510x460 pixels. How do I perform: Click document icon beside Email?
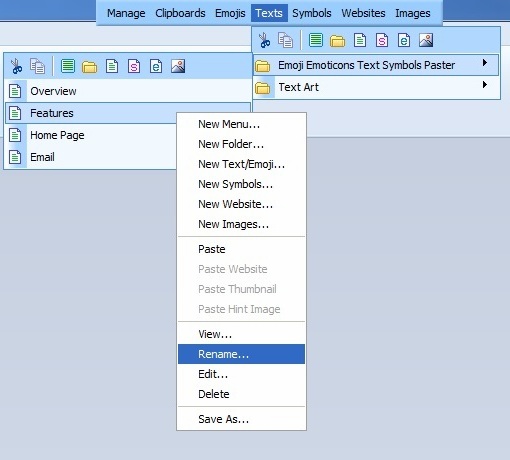15,157
